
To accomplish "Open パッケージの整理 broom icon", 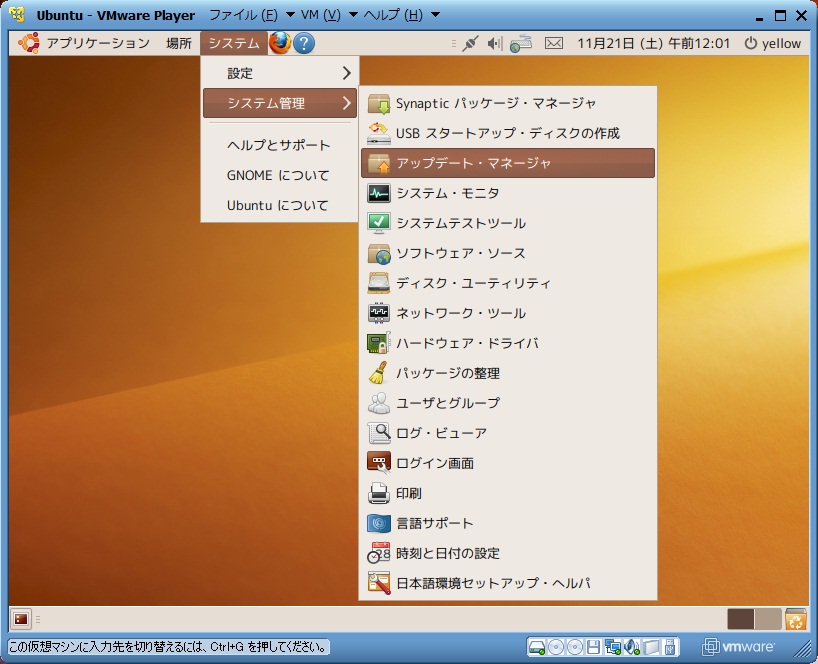I will point(379,373).
